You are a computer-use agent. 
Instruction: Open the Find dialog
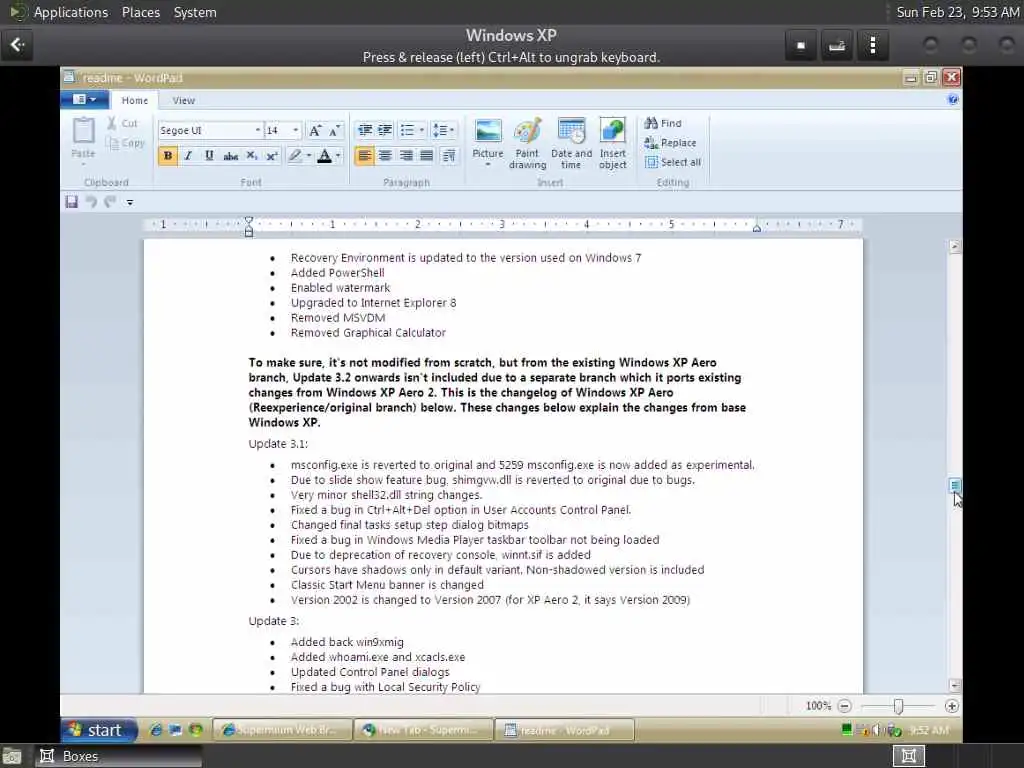tap(663, 123)
